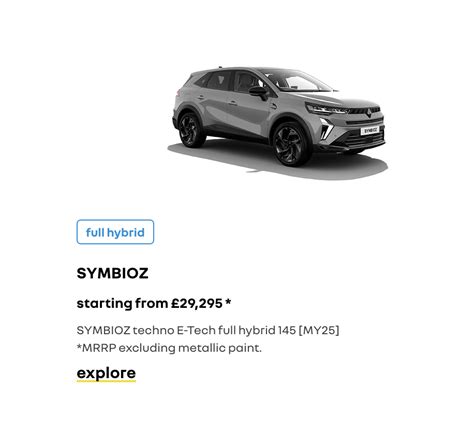Screen dimensions: 474x437
Task: Click the explore link
Action: (106, 373)
